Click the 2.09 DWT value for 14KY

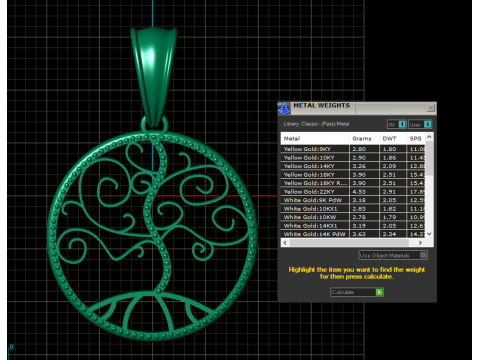[x=389, y=166]
